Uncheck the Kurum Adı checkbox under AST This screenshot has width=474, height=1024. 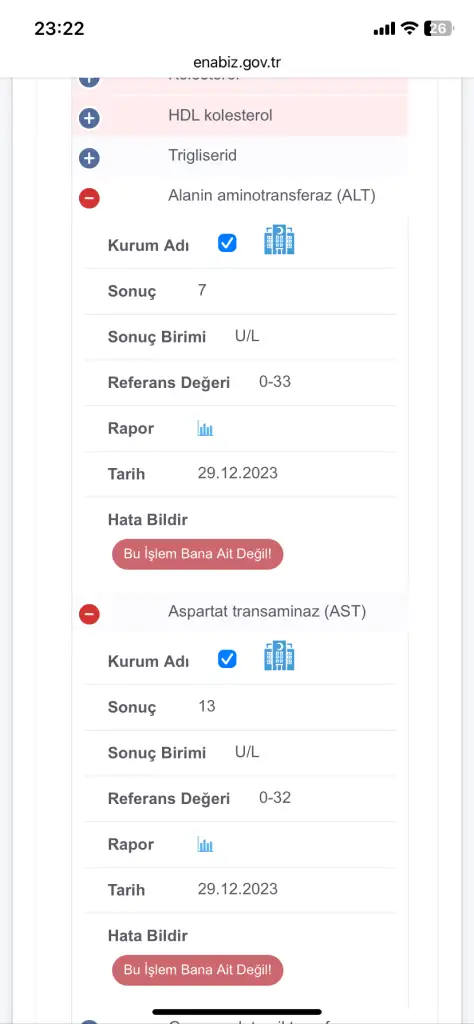click(x=227, y=660)
